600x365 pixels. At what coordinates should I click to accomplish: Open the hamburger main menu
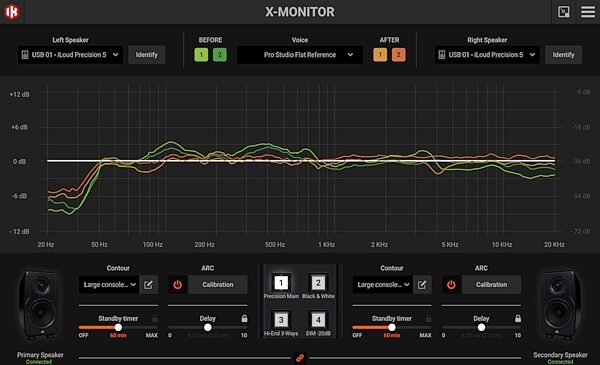coord(588,11)
